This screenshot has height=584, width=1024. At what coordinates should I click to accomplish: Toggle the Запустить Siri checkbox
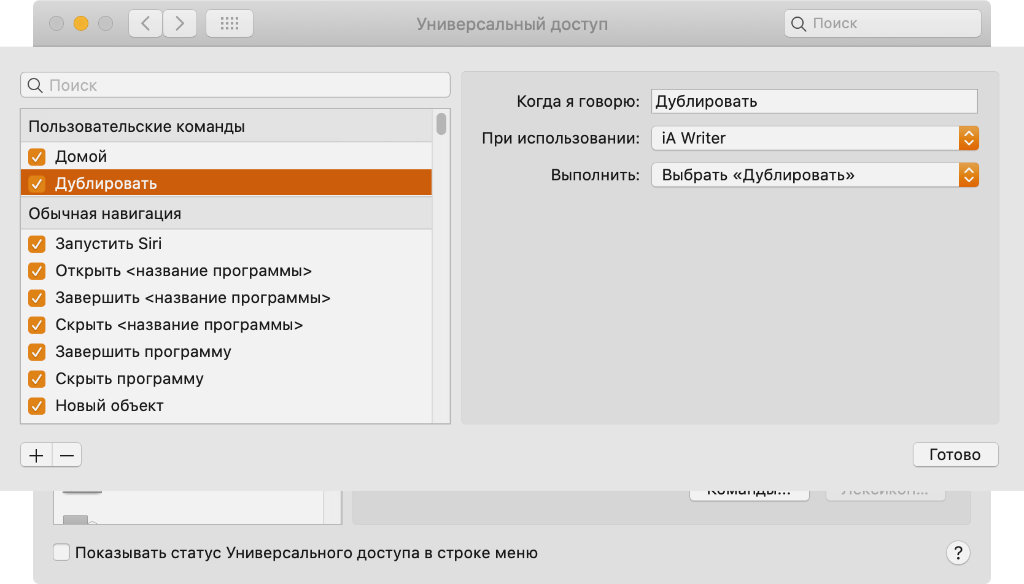[37, 244]
